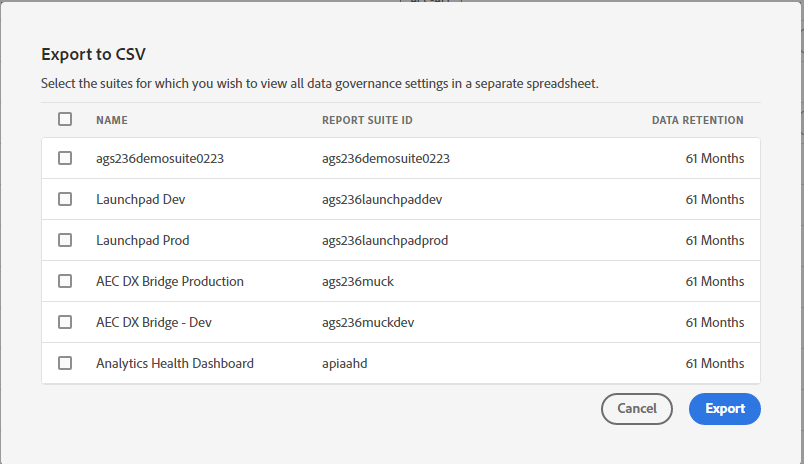Click the ags236launchpadprod suite ID
804x464 pixels.
[385, 240]
